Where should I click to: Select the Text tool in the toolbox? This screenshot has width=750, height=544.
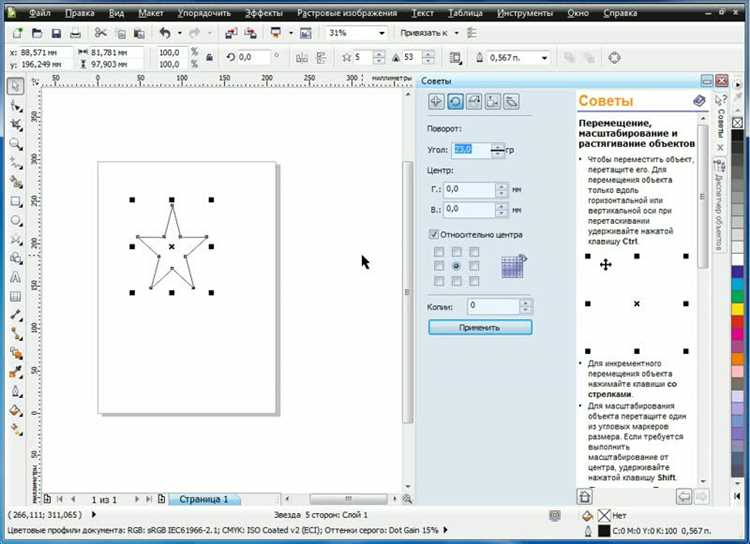point(16,278)
